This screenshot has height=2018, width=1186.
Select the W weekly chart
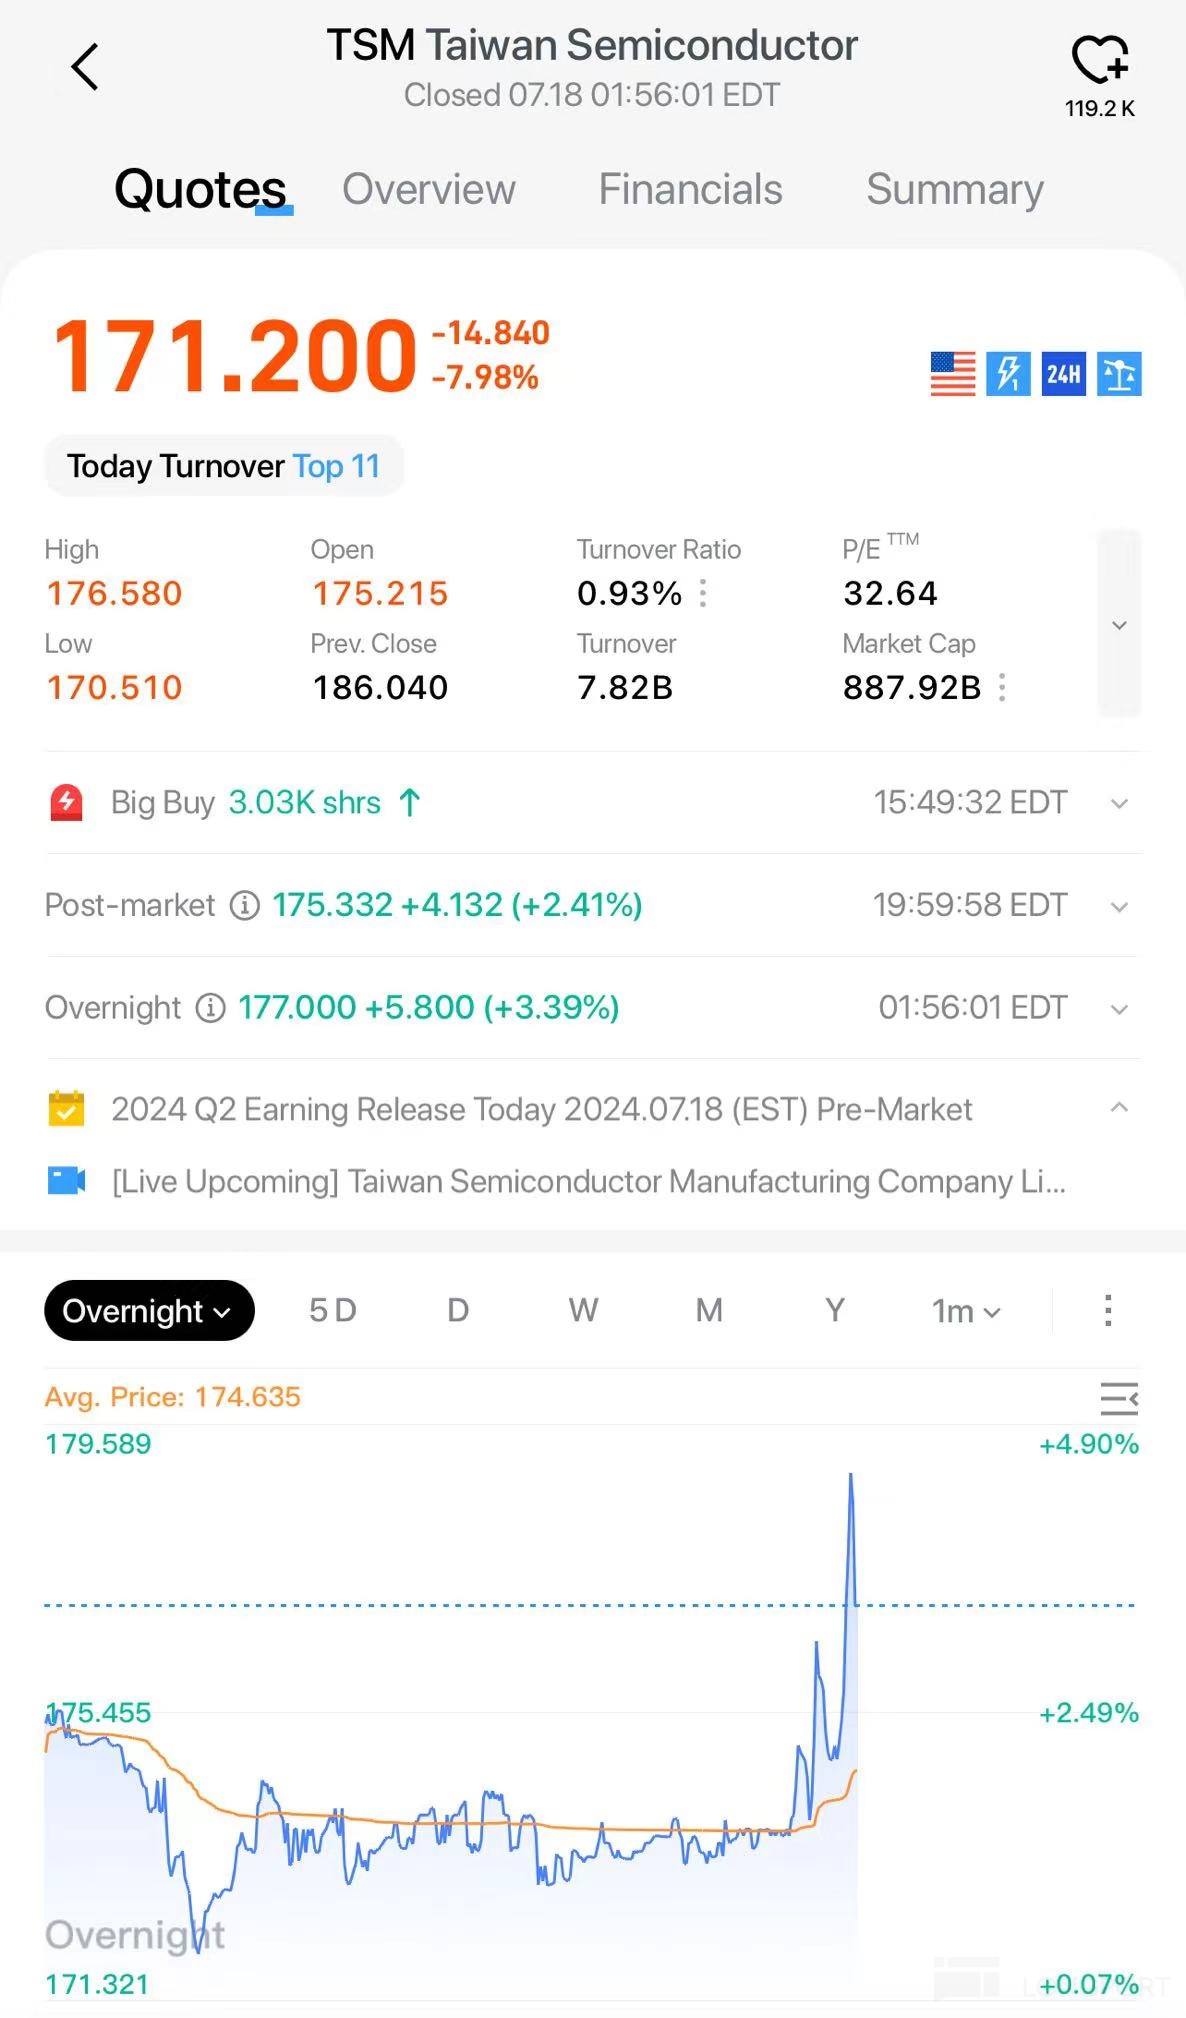pyautogui.click(x=583, y=1310)
